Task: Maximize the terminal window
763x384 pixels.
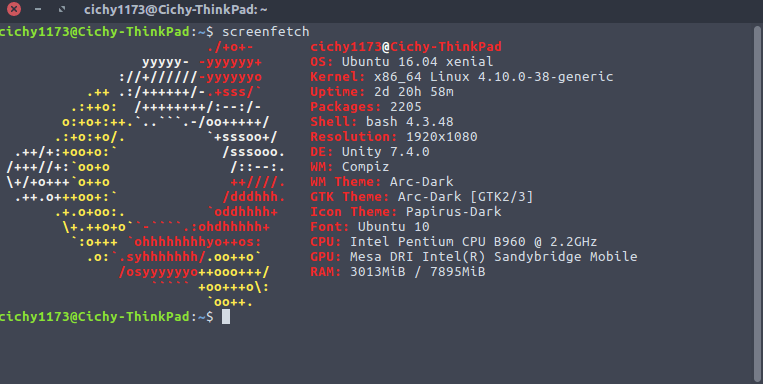Action: click(x=61, y=9)
